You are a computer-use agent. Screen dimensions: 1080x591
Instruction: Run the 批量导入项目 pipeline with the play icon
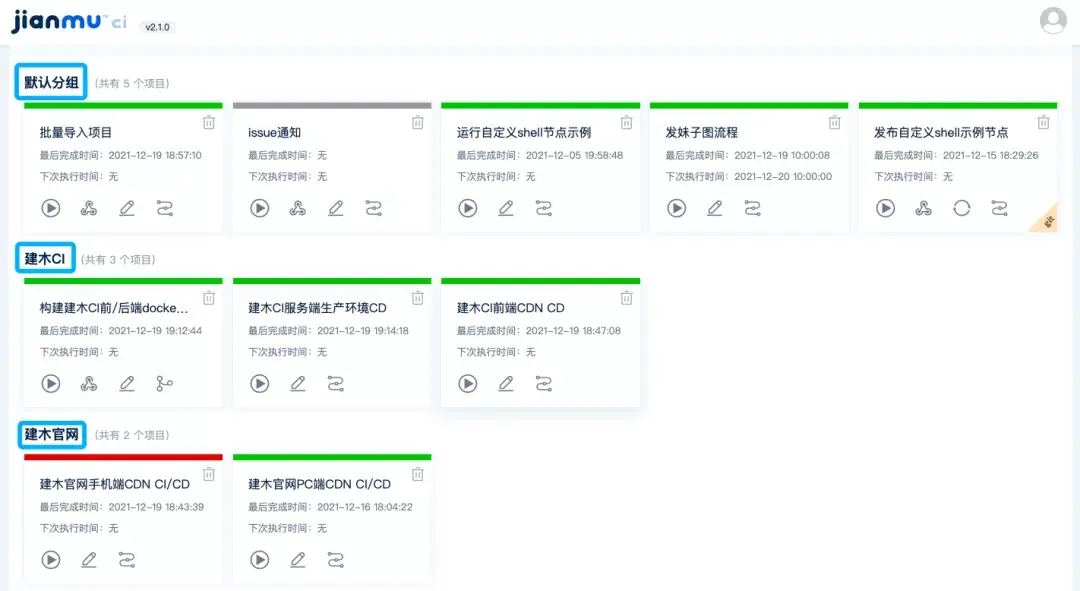[x=51, y=208]
